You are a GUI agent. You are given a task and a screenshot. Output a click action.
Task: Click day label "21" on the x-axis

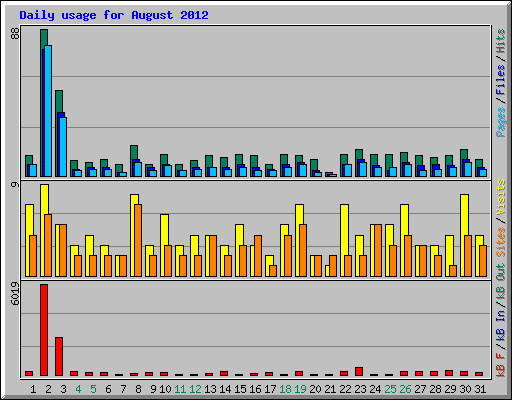coord(330,389)
